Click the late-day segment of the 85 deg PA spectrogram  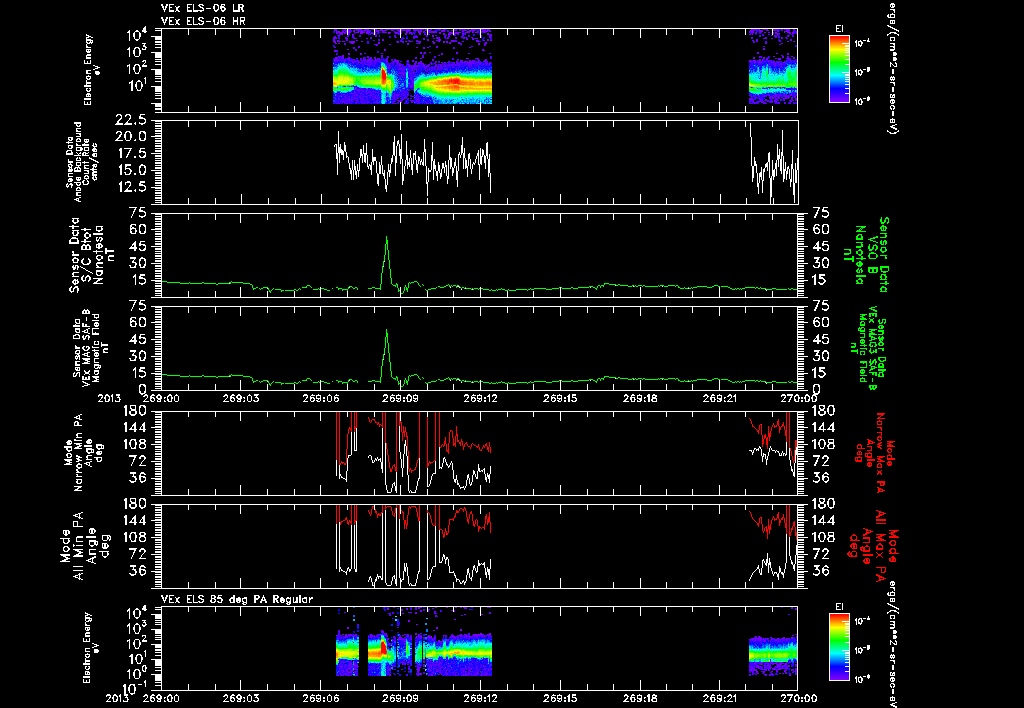click(773, 655)
